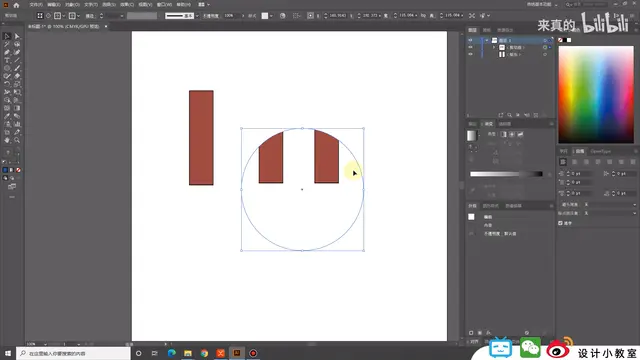Select the Free Transform tool
Image resolution: width=640 pixels, height=360 pixels.
tap(17, 92)
